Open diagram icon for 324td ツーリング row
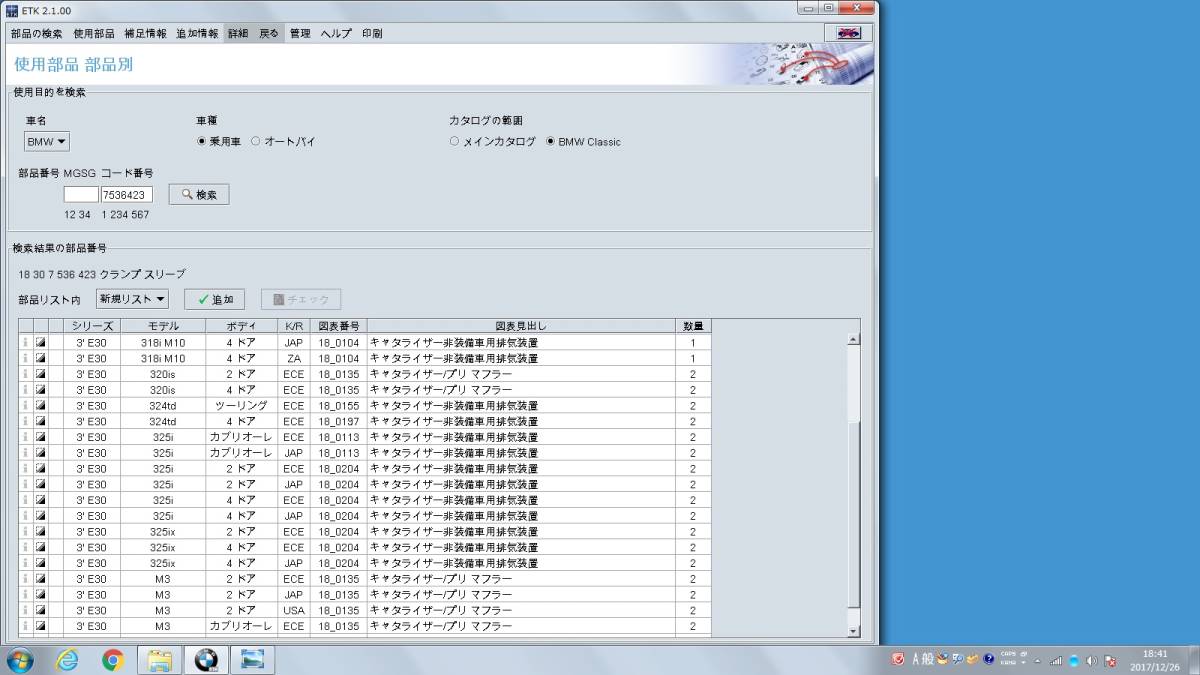 [x=41, y=405]
